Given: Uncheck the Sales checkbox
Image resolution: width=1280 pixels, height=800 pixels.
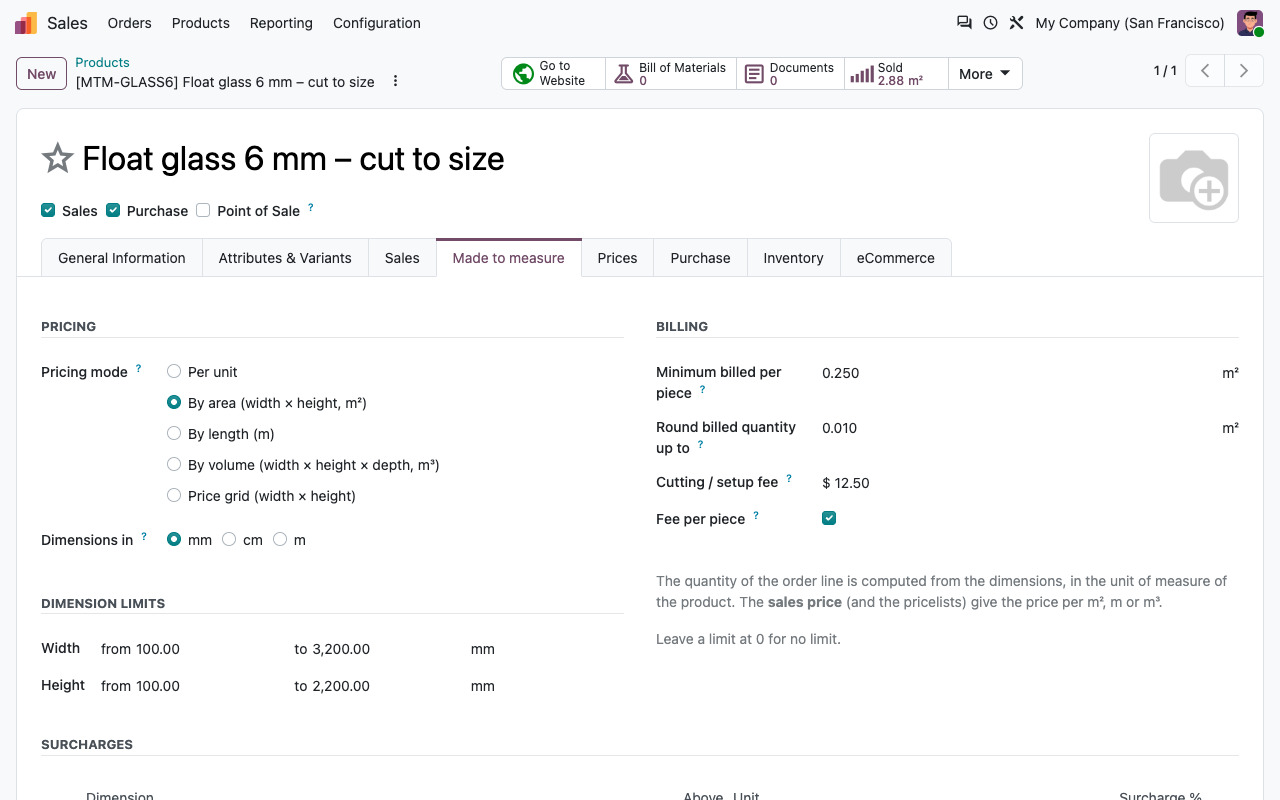Looking at the screenshot, I should pyautogui.click(x=48, y=210).
